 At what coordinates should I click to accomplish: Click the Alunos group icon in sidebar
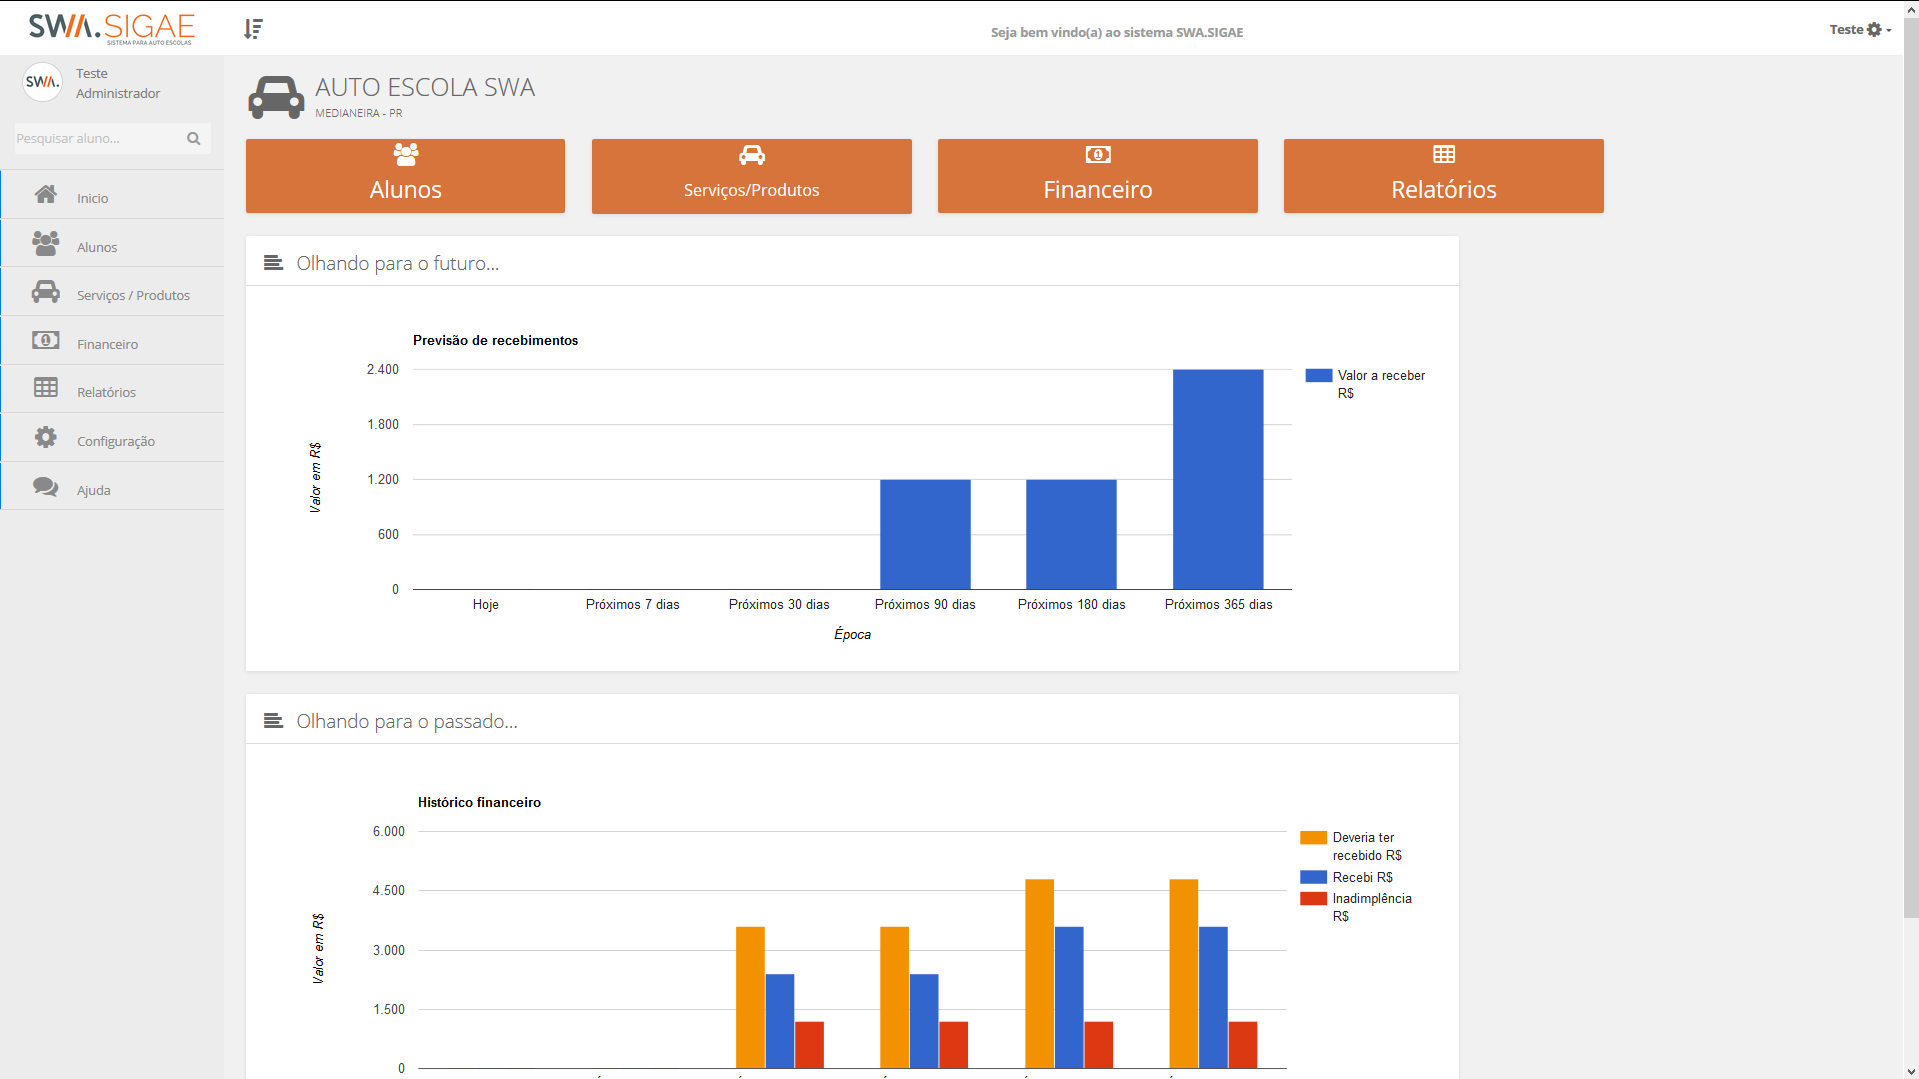(45, 243)
